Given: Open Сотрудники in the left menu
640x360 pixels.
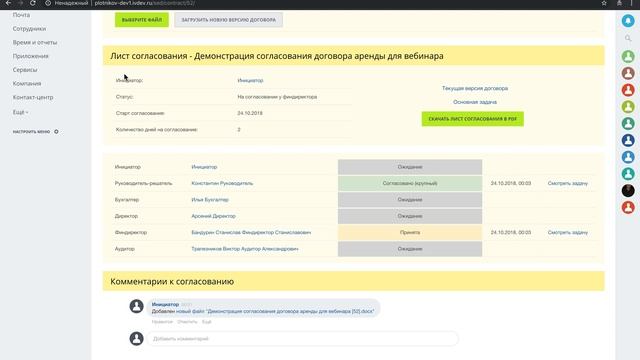Looking at the screenshot, I should coord(29,29).
